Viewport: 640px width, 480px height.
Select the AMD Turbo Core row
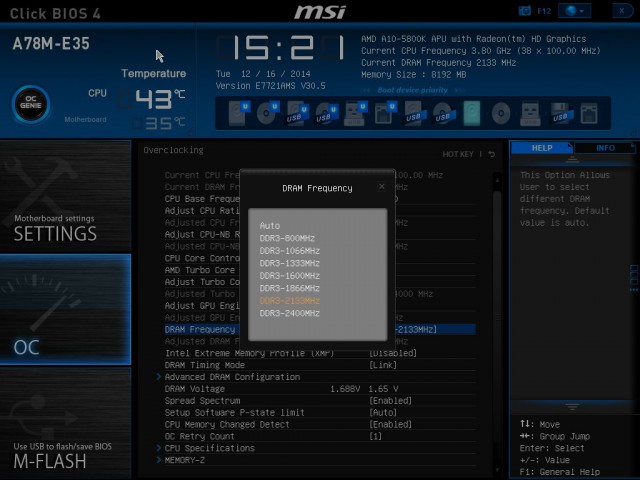coord(320,270)
